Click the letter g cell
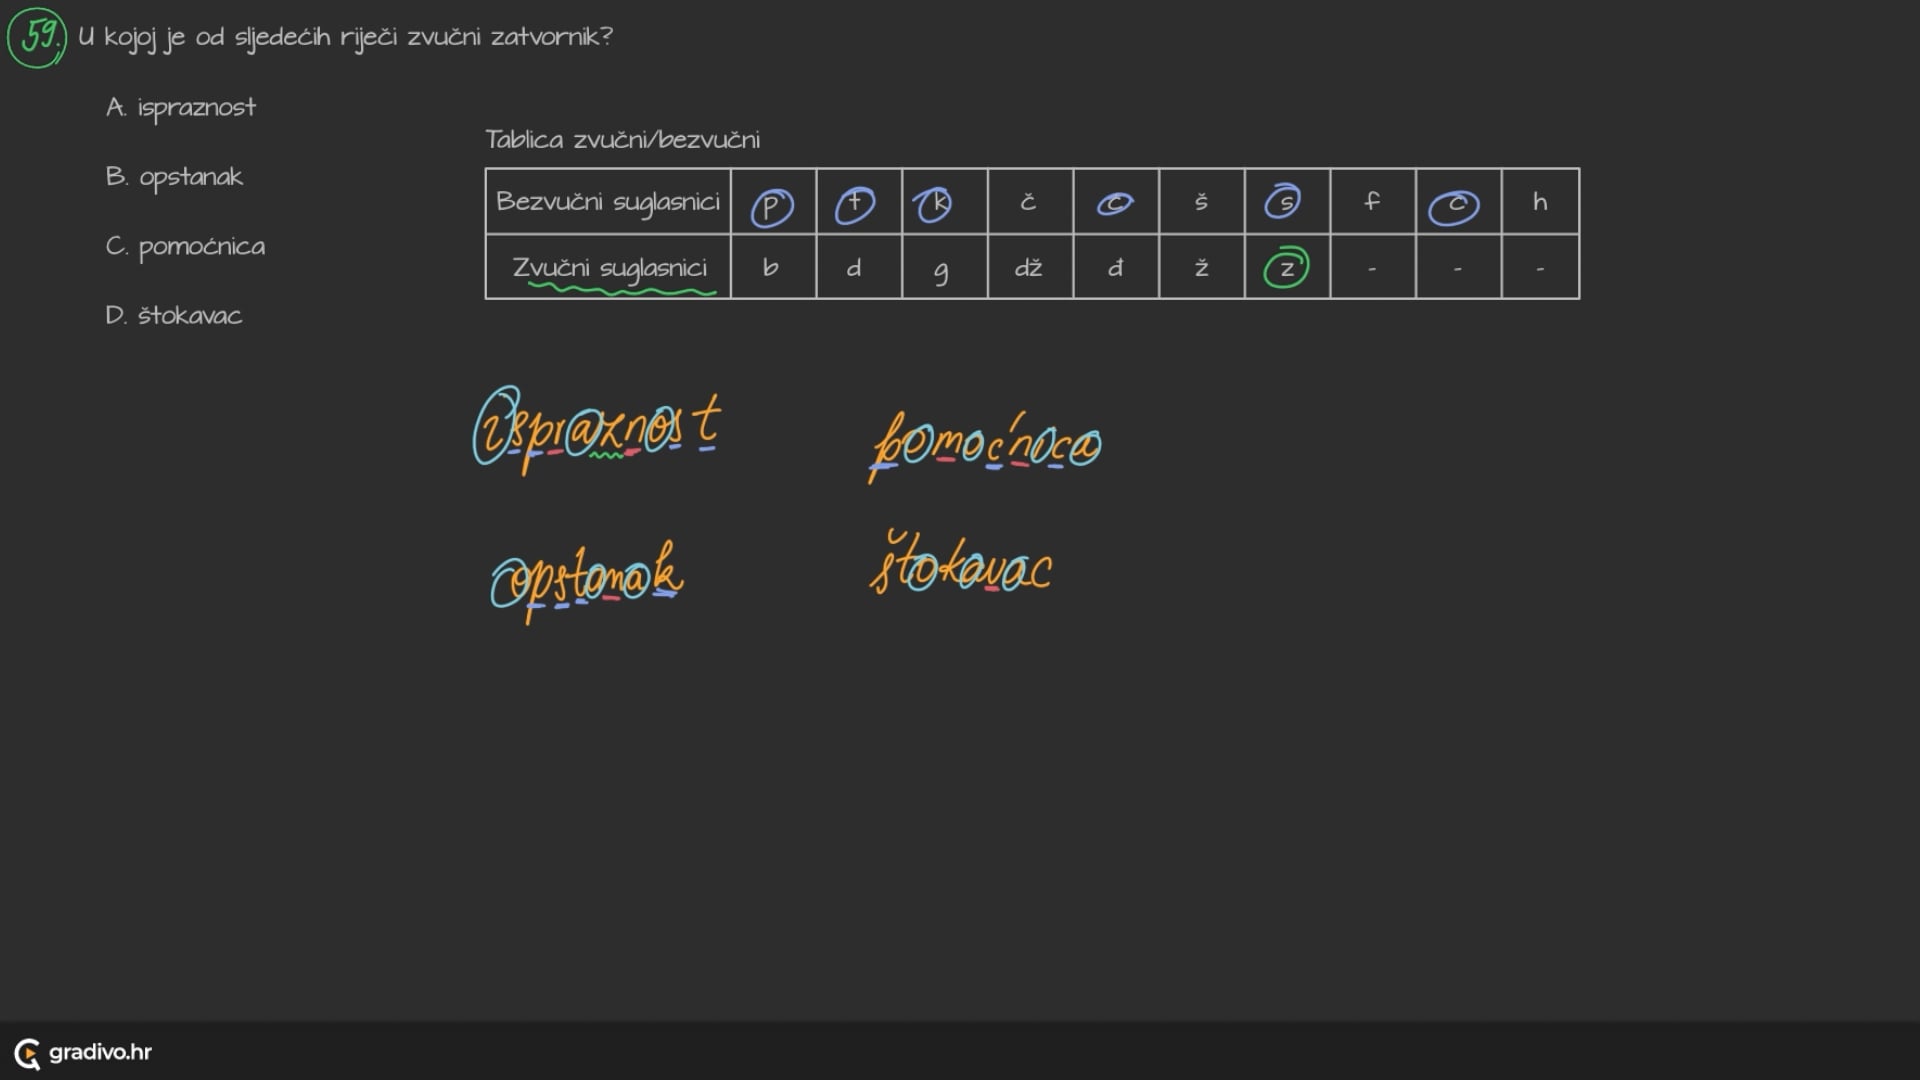The height and width of the screenshot is (1080, 1920). pos(945,267)
